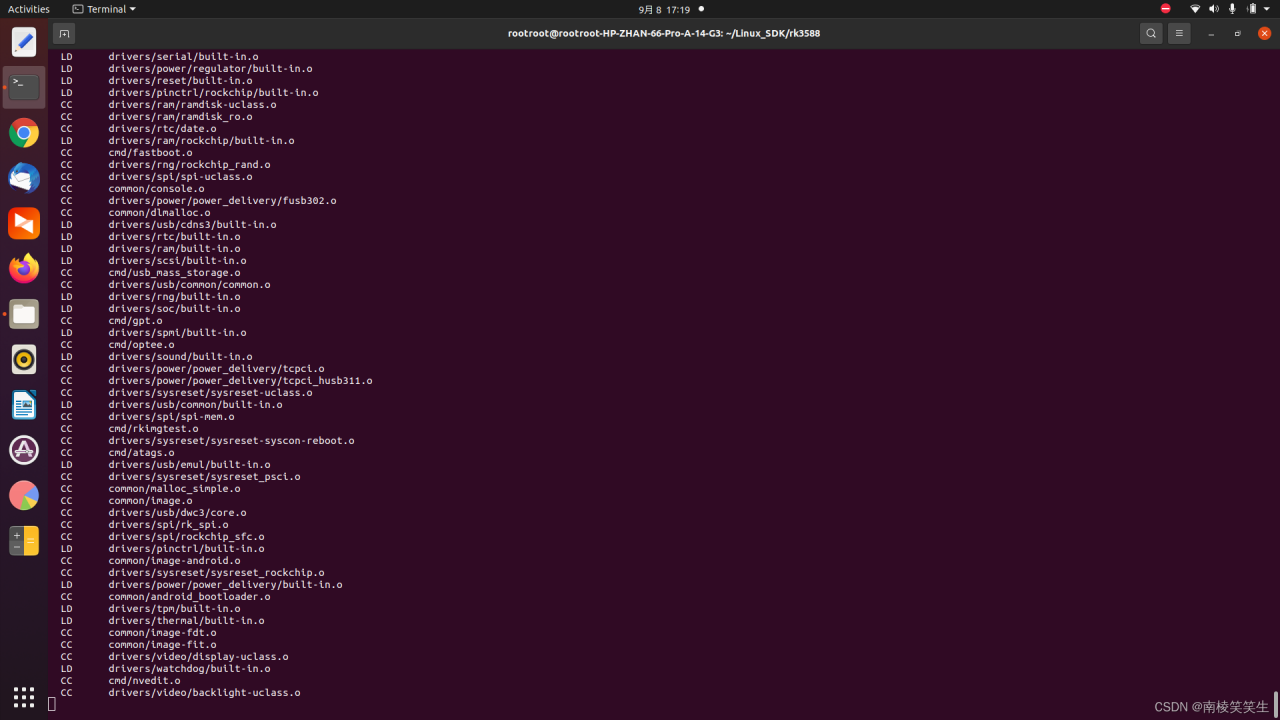Open Rhythmbox music player from the dock
The image size is (1280, 720).
(x=24, y=359)
